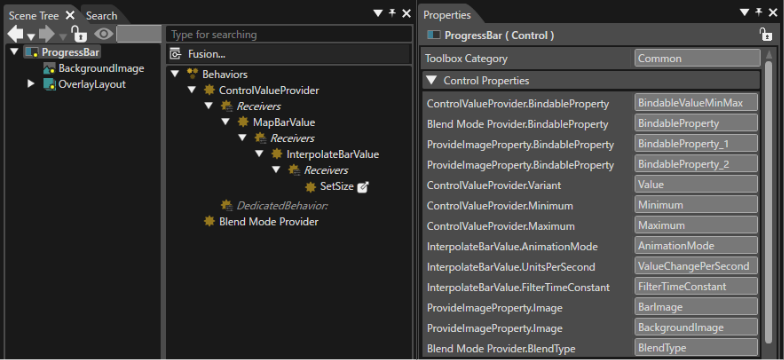This screenshot has width=784, height=360.
Task: Click the OverlayLayout node icon
Action: coord(49,84)
